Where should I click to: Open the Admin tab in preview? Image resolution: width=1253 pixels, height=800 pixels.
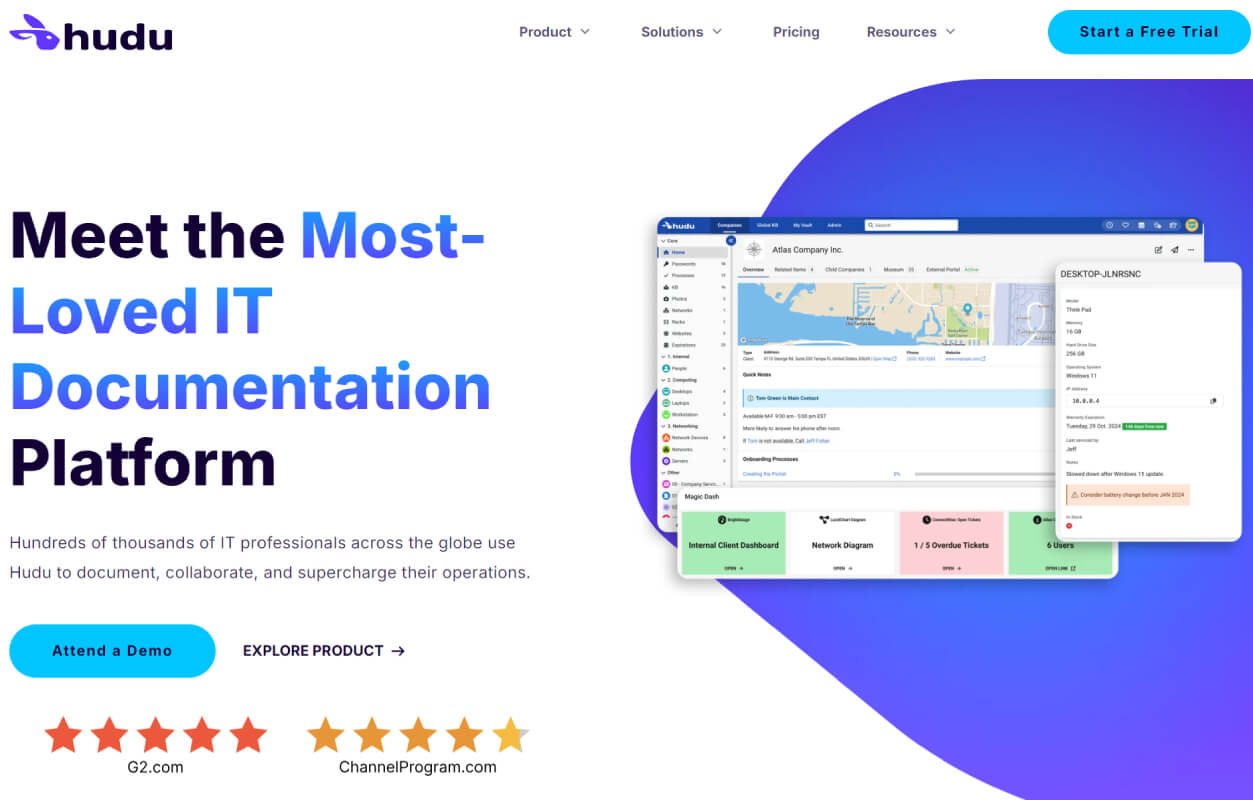[x=834, y=225]
